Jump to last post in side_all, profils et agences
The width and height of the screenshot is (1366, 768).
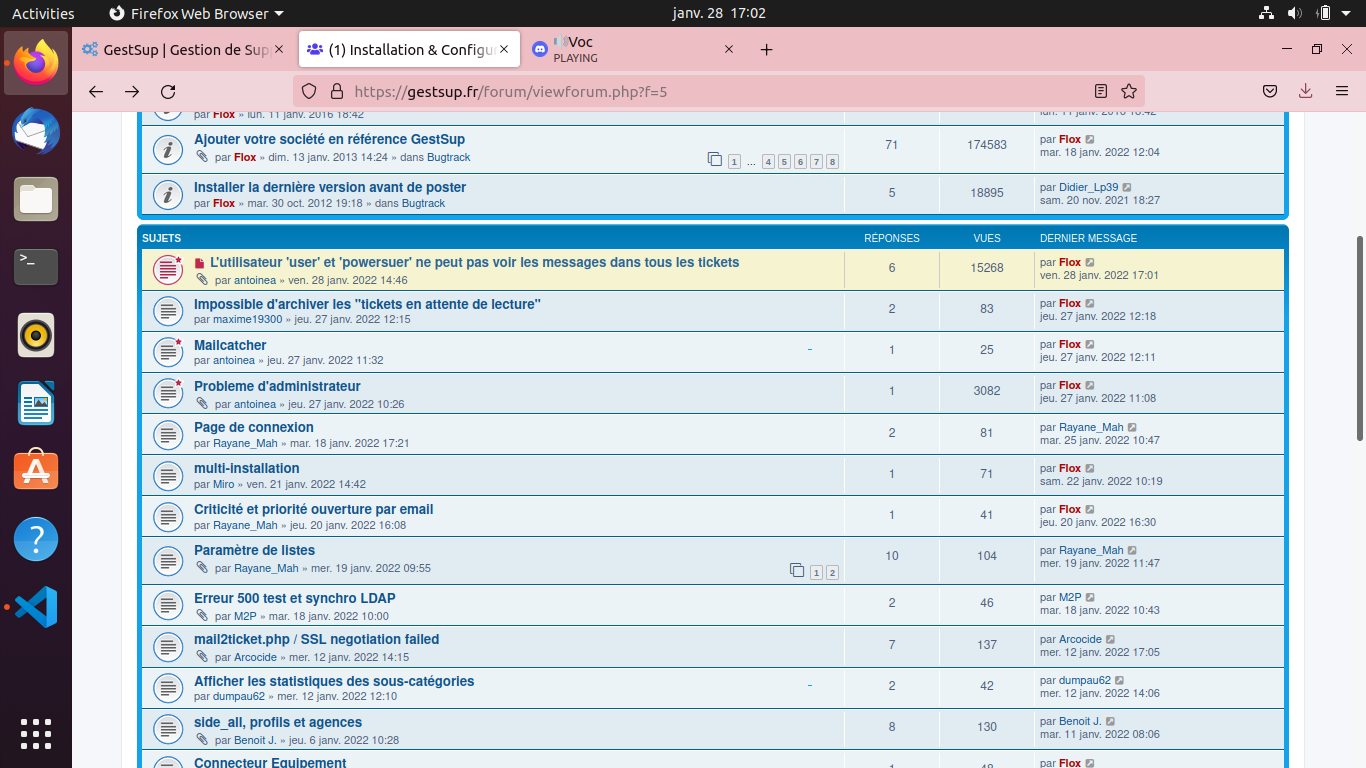click(1110, 721)
